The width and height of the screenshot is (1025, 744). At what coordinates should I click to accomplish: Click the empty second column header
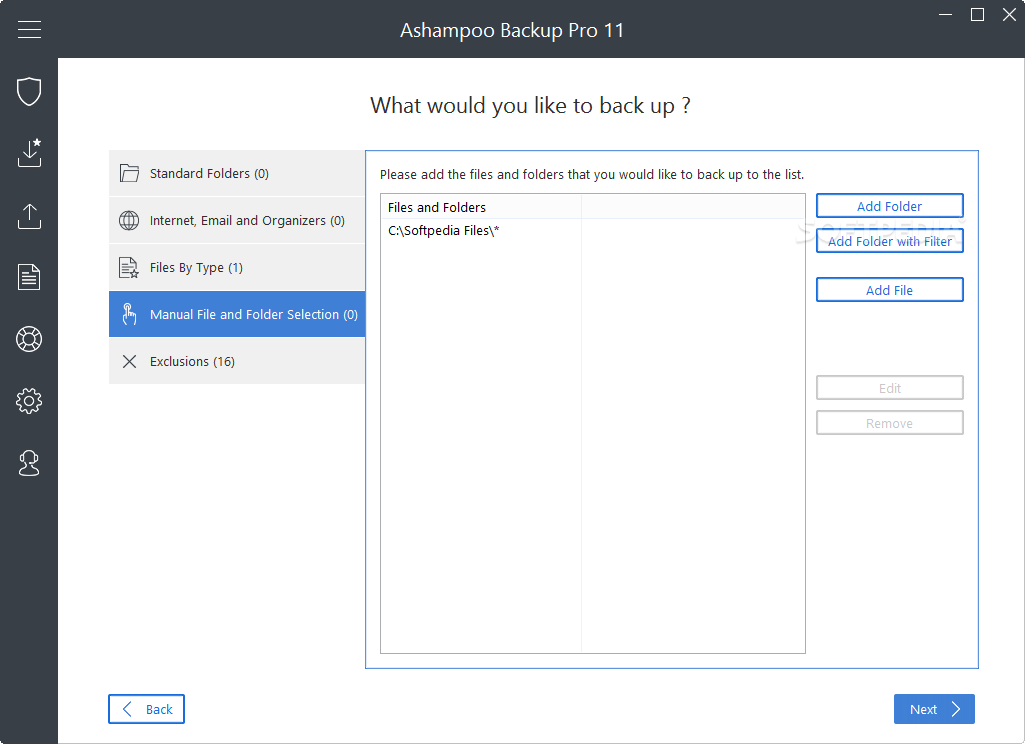tap(693, 207)
